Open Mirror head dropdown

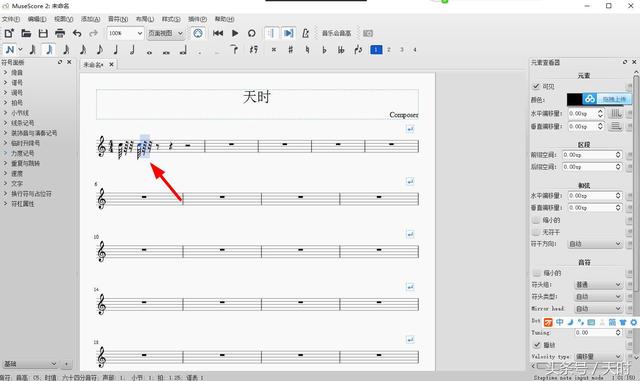click(x=598, y=309)
